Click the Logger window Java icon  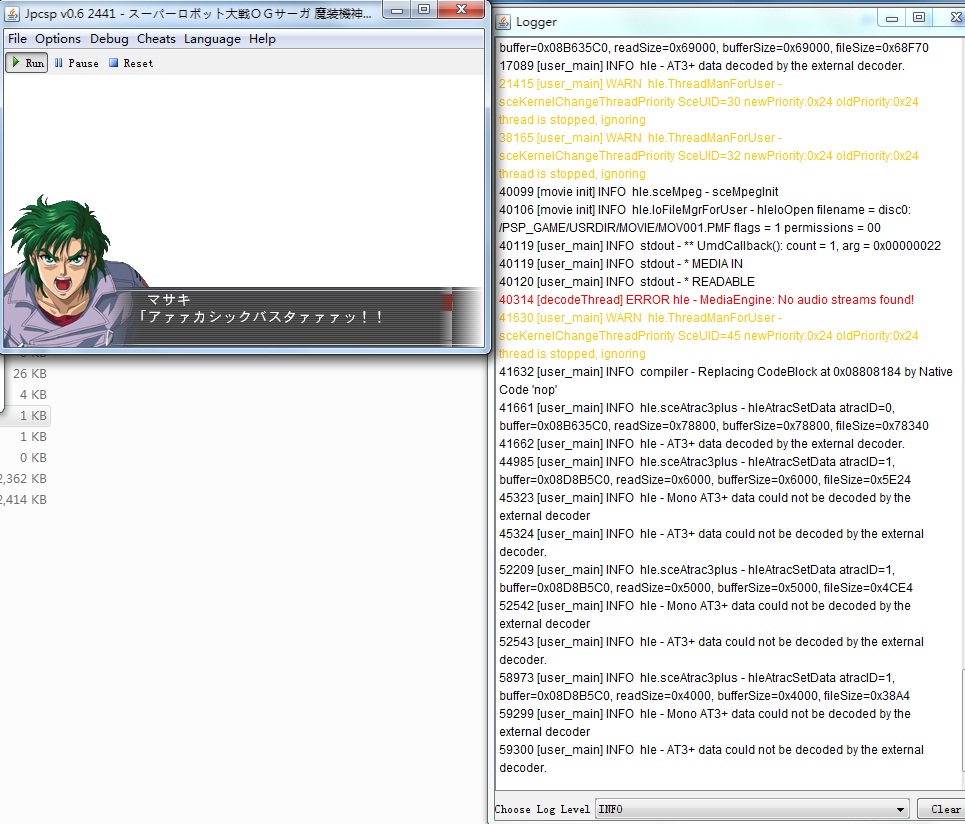tap(504, 21)
